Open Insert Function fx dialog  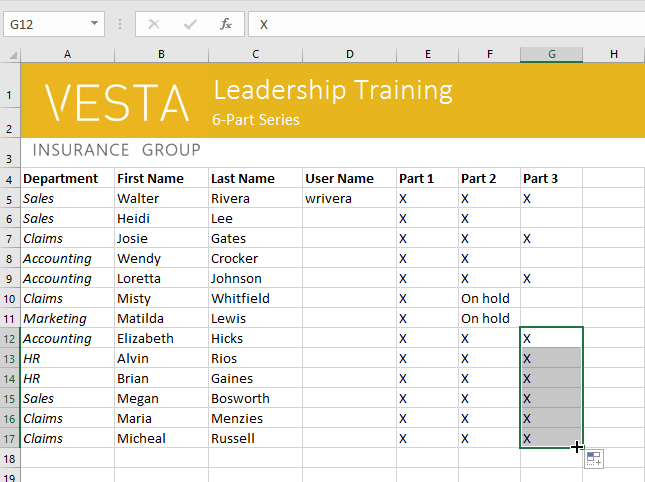point(226,23)
